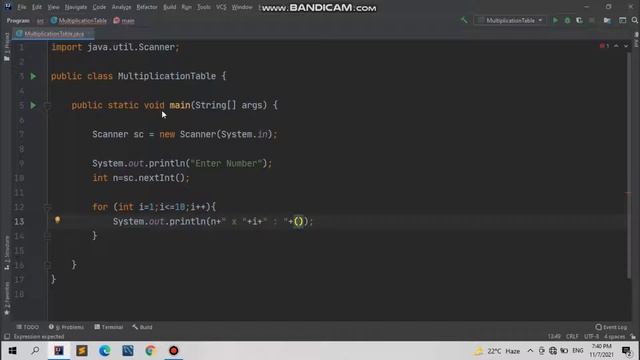The height and width of the screenshot is (360, 640).
Task: Click the red error stripe mark on the scrollbar
Action: click(629, 193)
